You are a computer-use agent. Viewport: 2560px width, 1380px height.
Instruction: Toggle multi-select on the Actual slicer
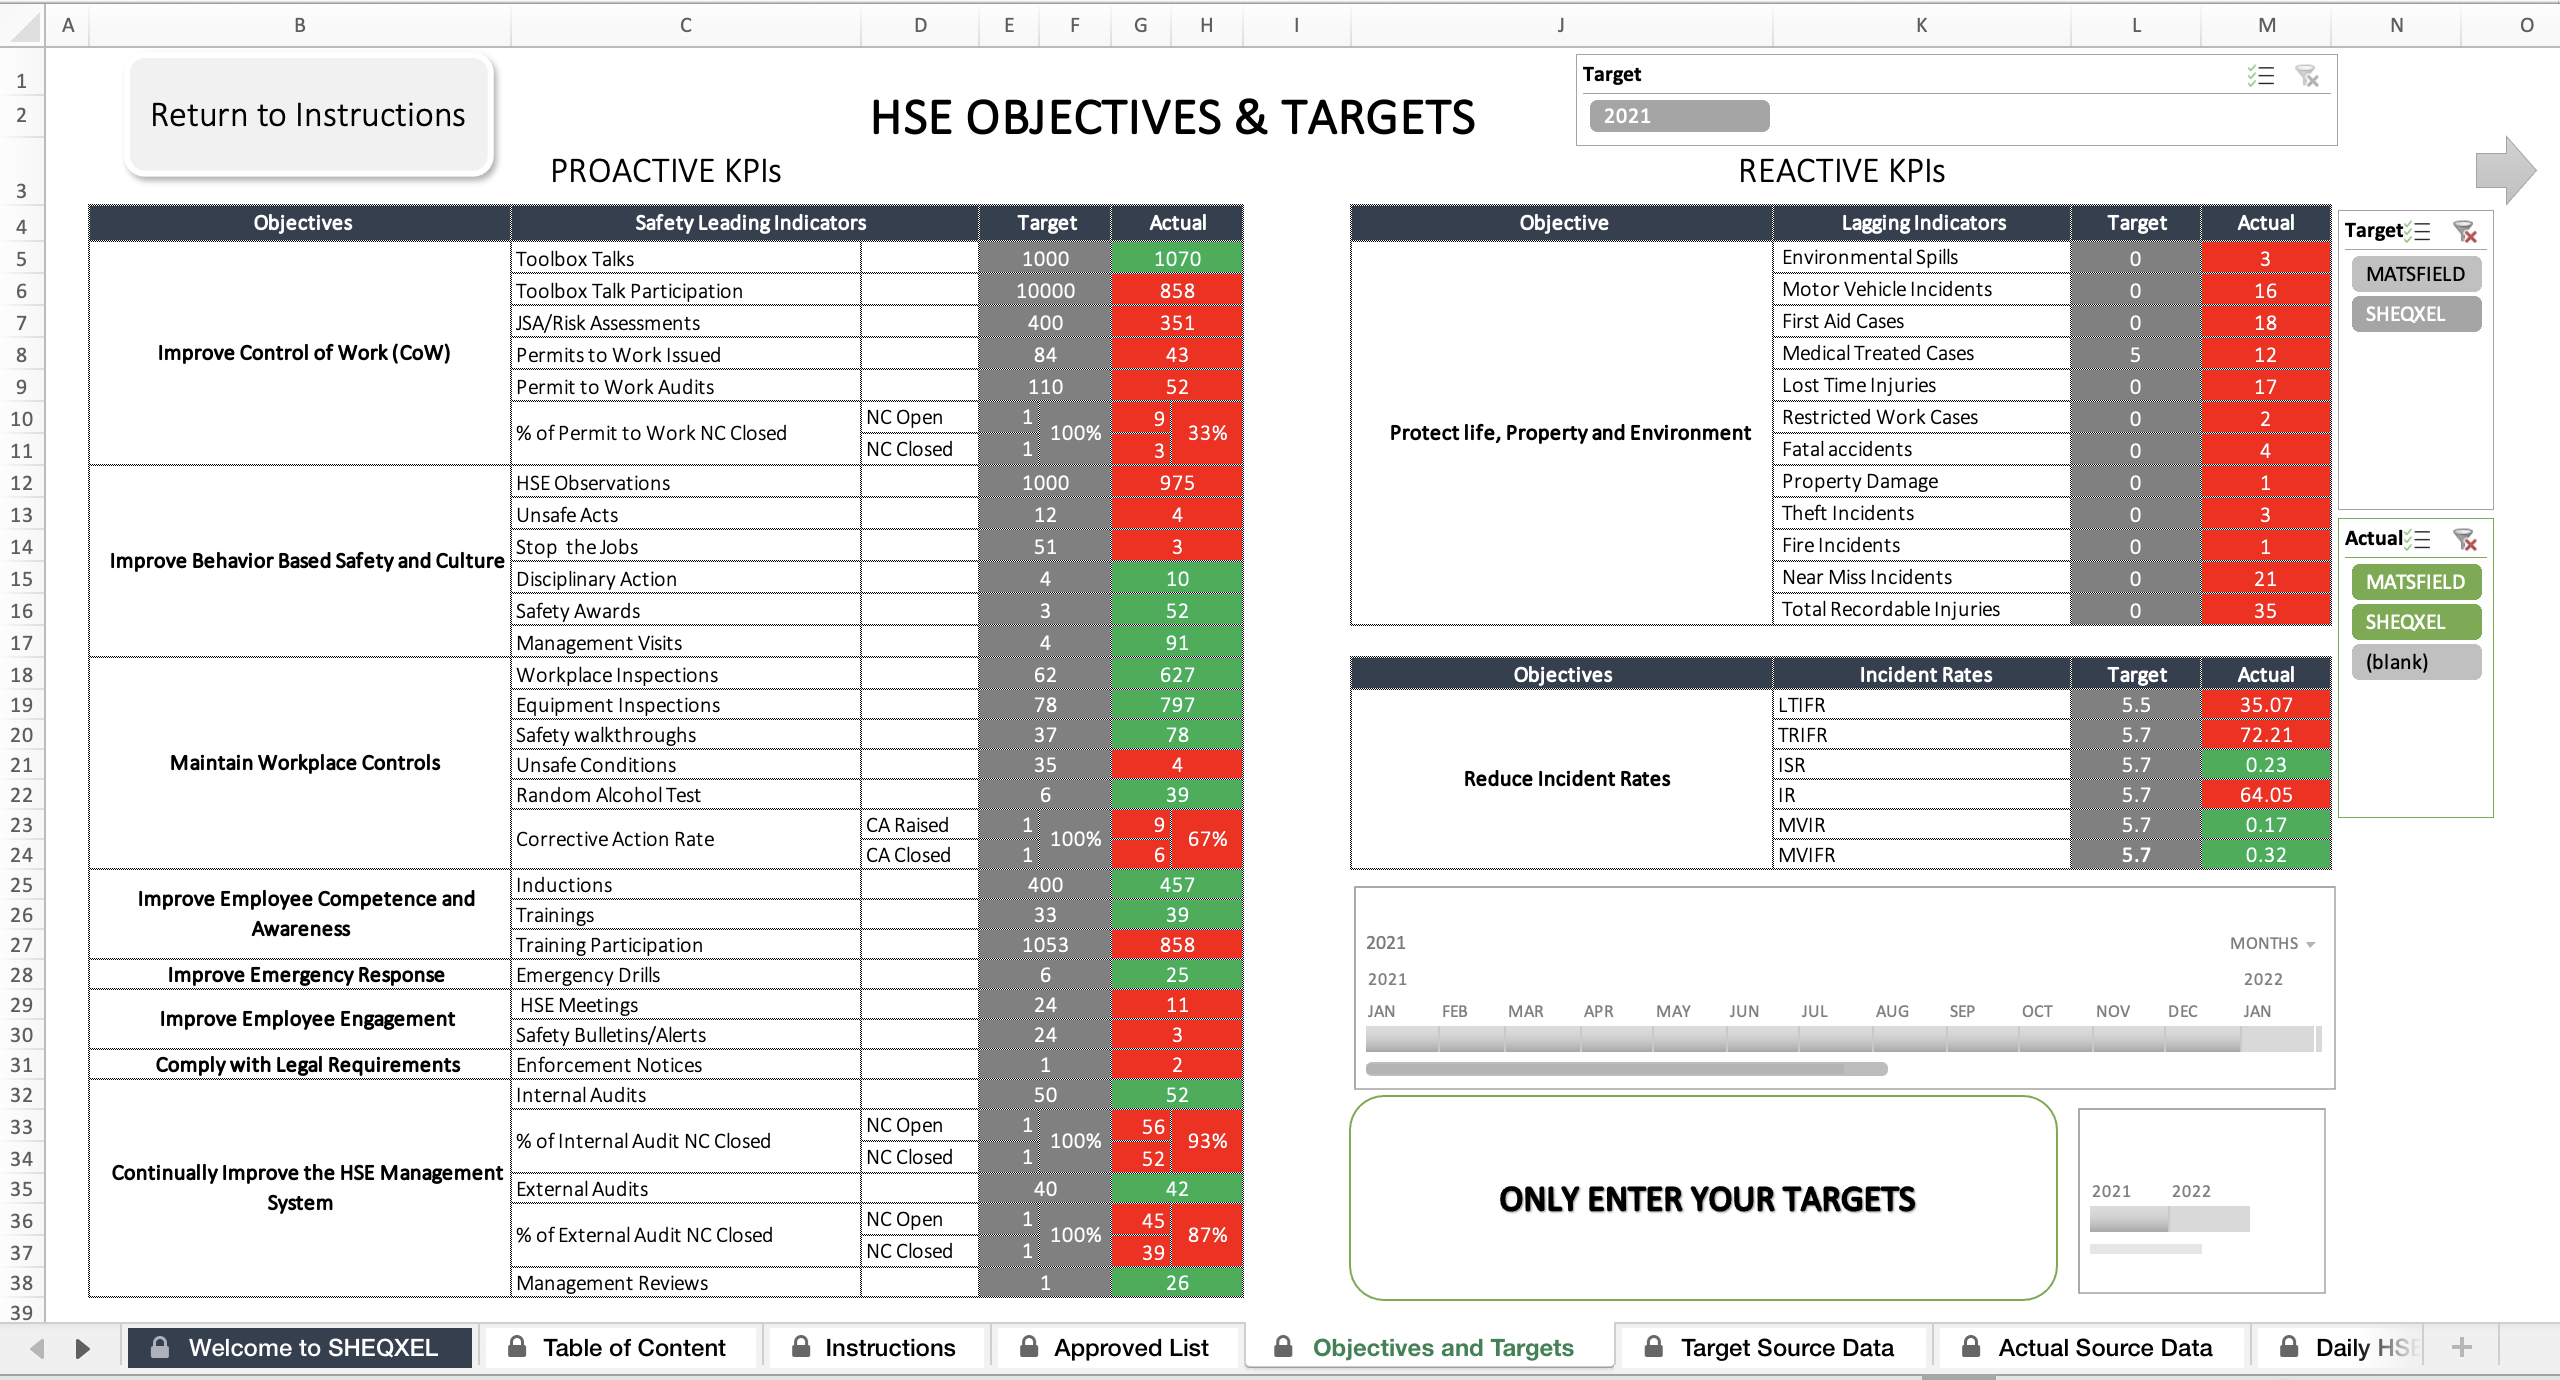pos(2418,540)
